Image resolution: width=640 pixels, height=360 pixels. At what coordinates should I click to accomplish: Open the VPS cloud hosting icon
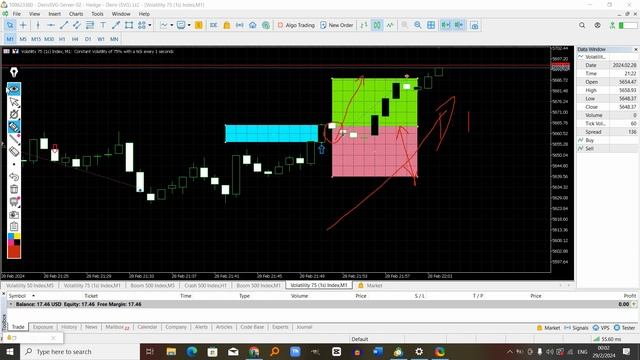pos(253,25)
